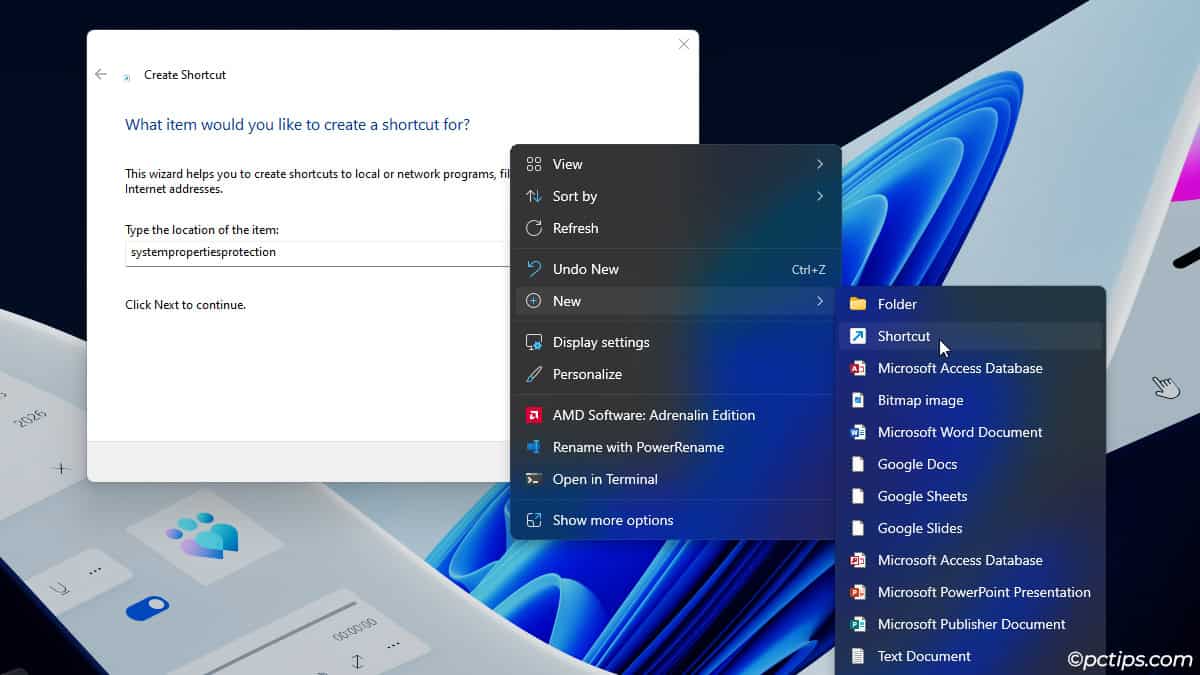Select Microsoft PowerPoint Presentation entry
This screenshot has width=1200, height=675.
(971, 592)
